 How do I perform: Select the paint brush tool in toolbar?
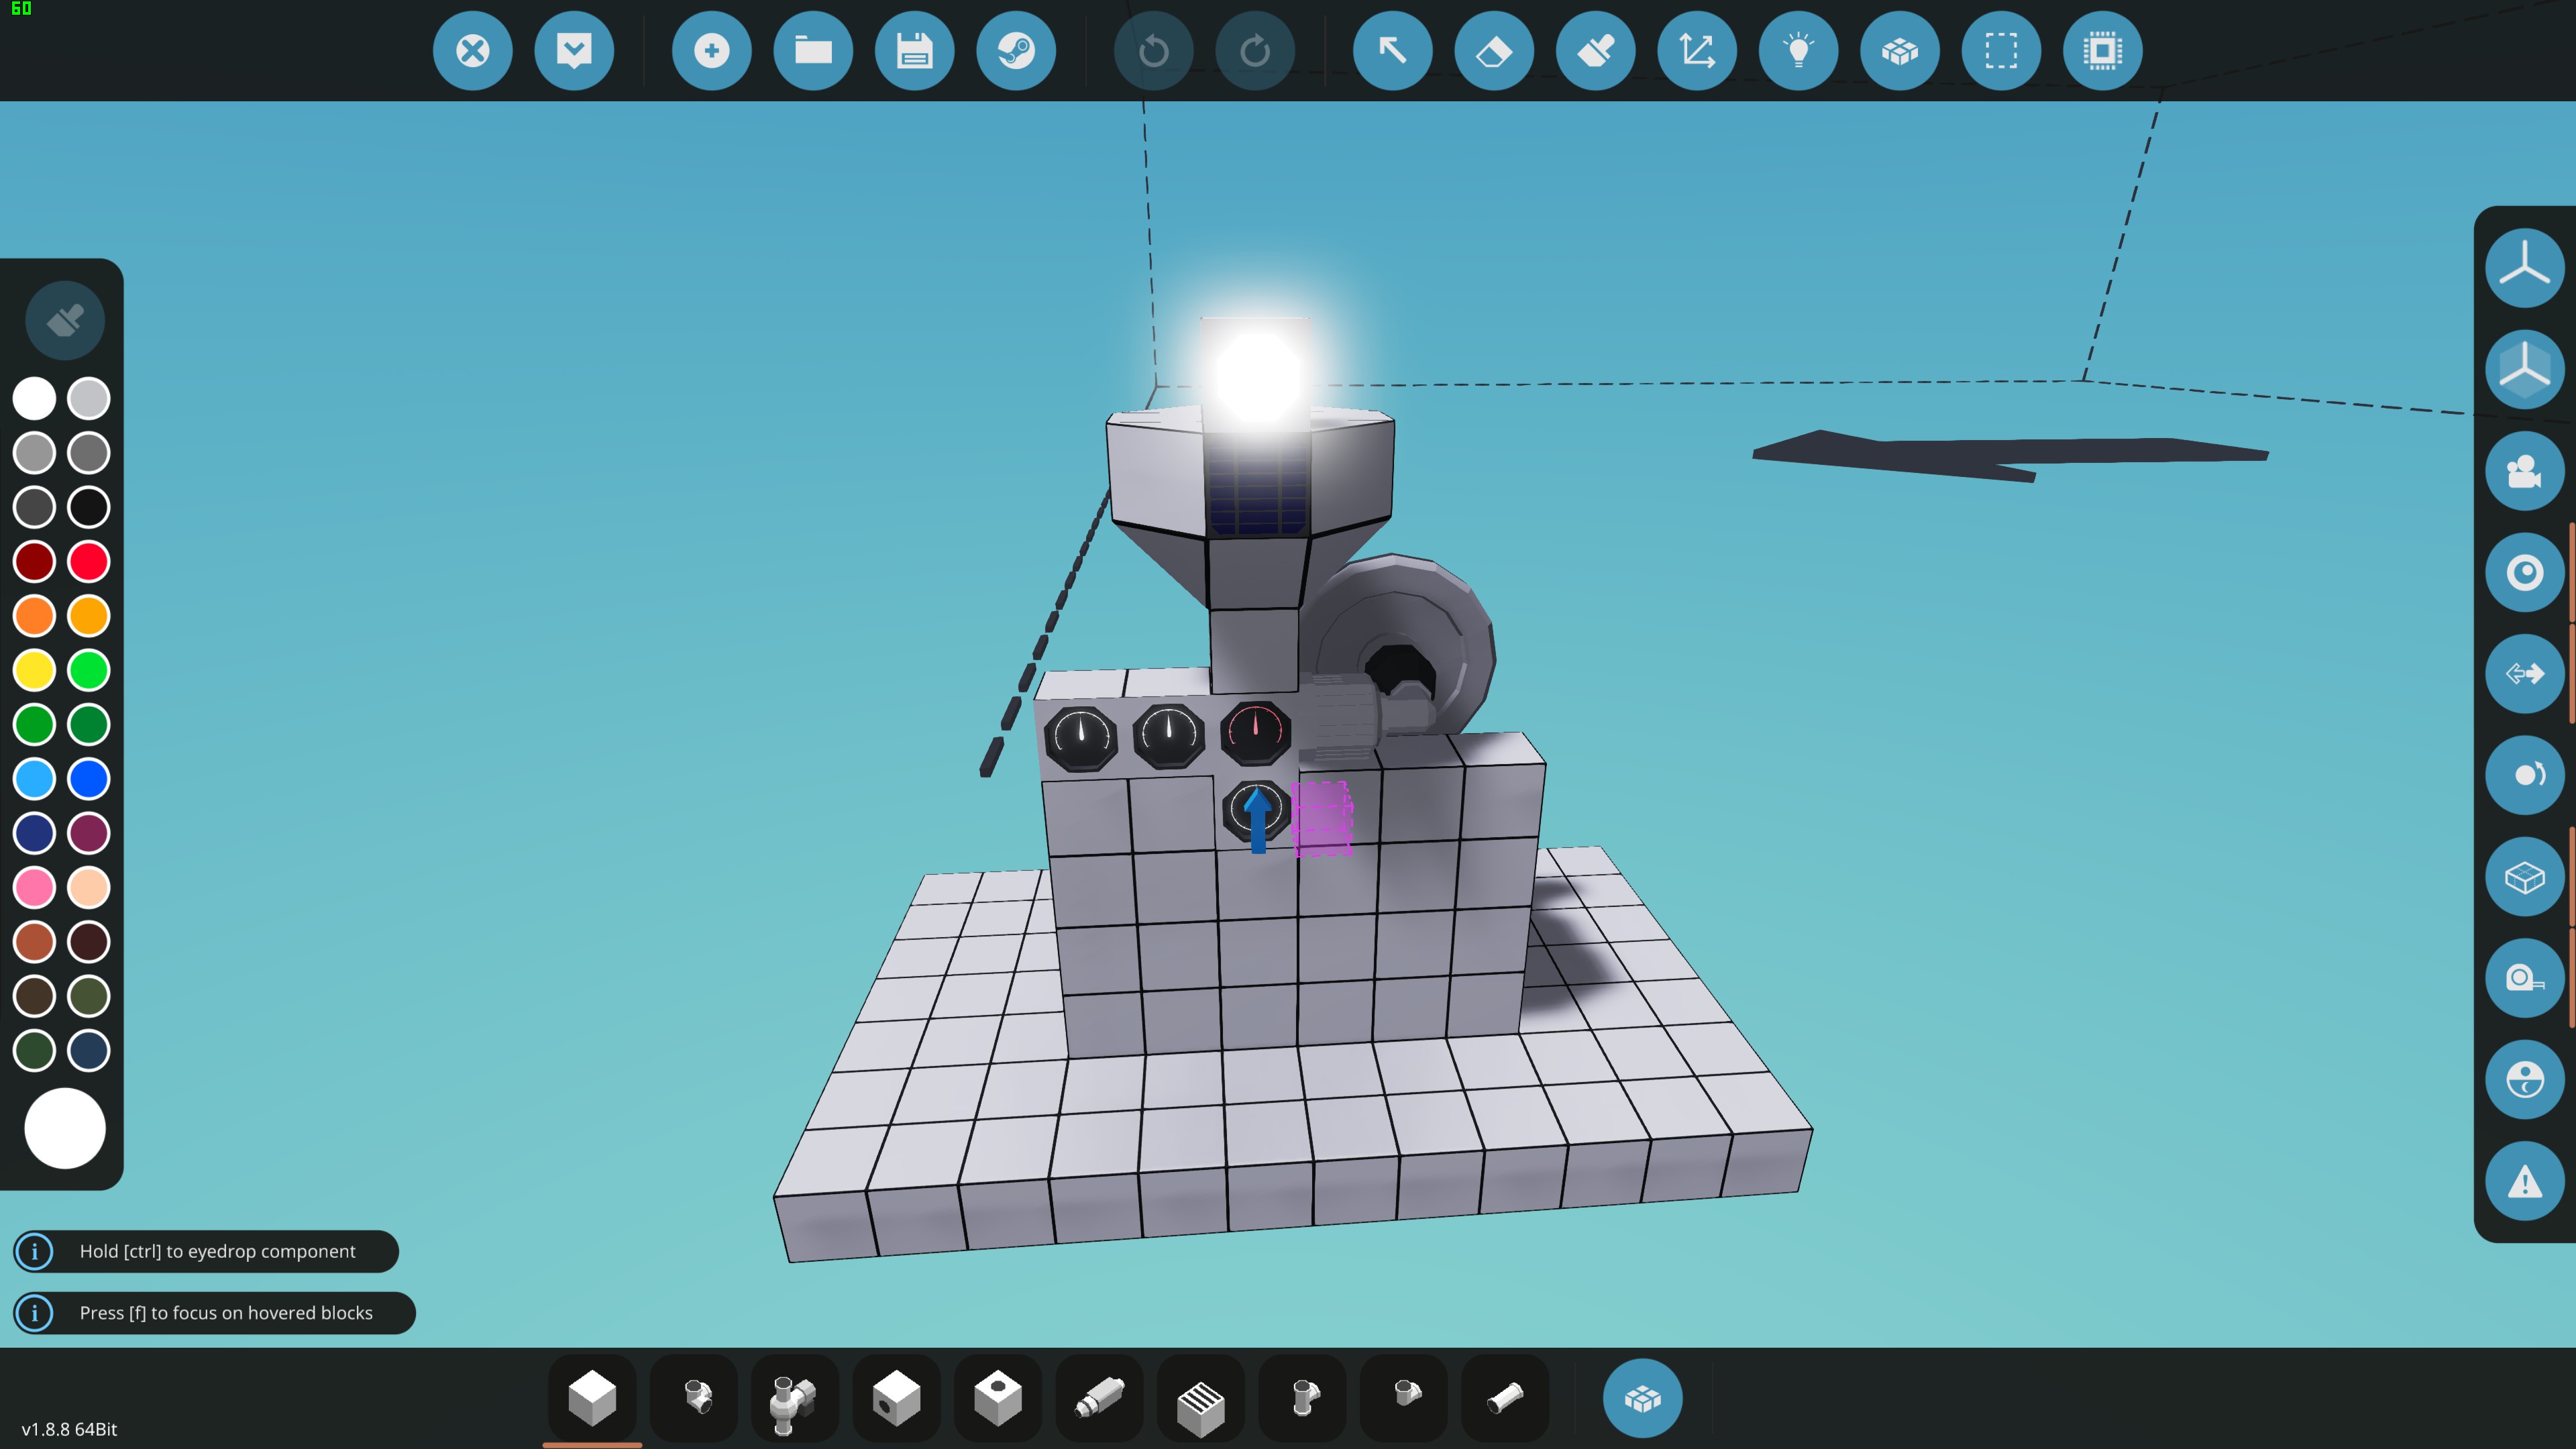(x=1596, y=51)
